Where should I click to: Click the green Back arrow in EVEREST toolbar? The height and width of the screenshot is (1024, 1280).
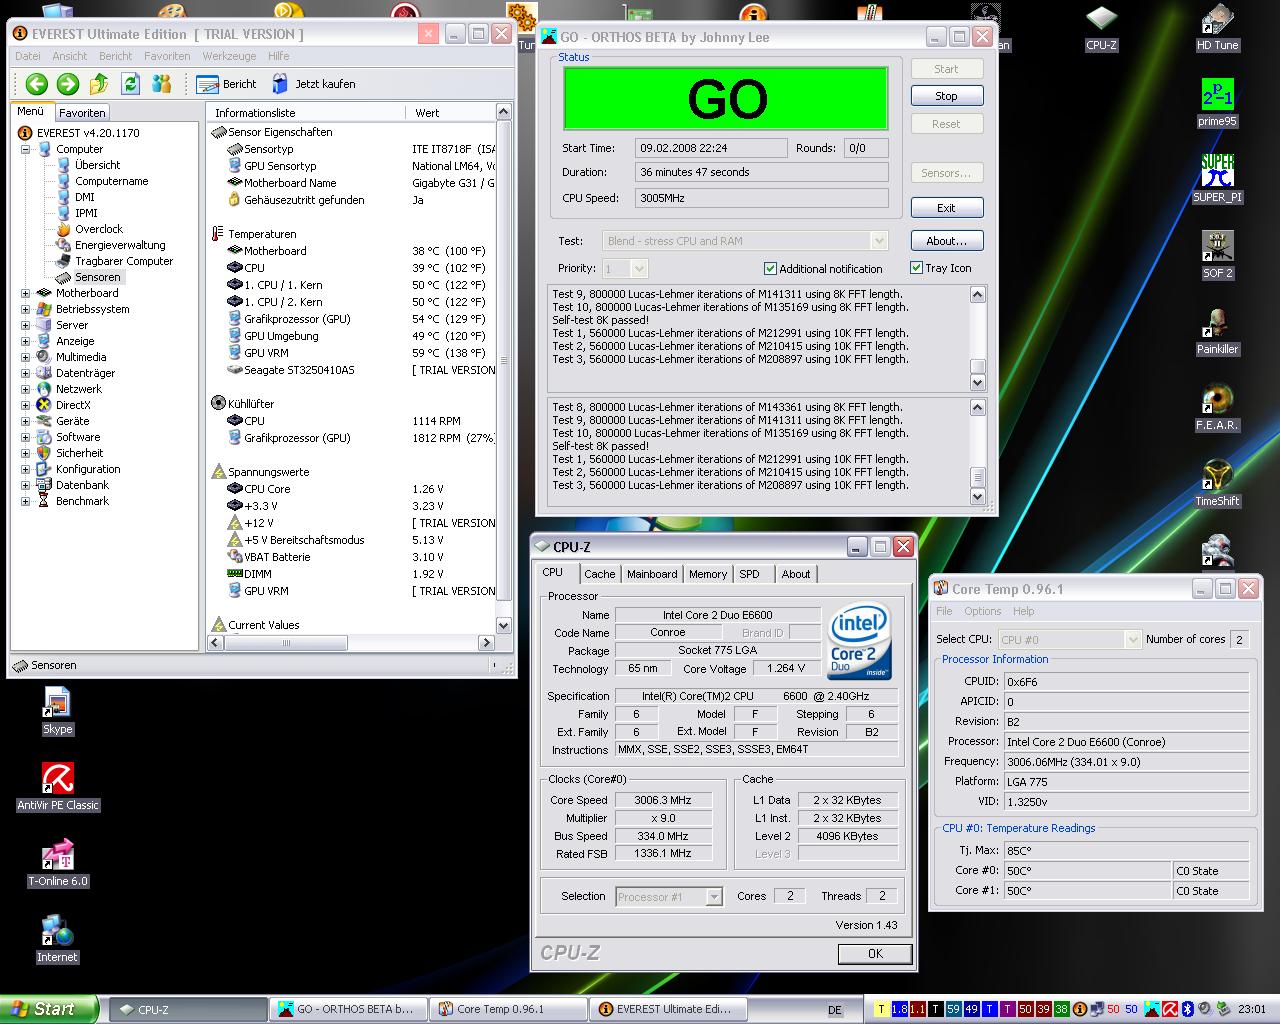(x=37, y=84)
